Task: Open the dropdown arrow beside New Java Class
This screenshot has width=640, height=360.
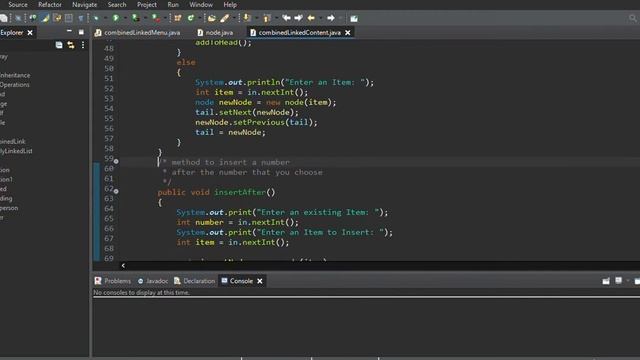Action: point(200,18)
